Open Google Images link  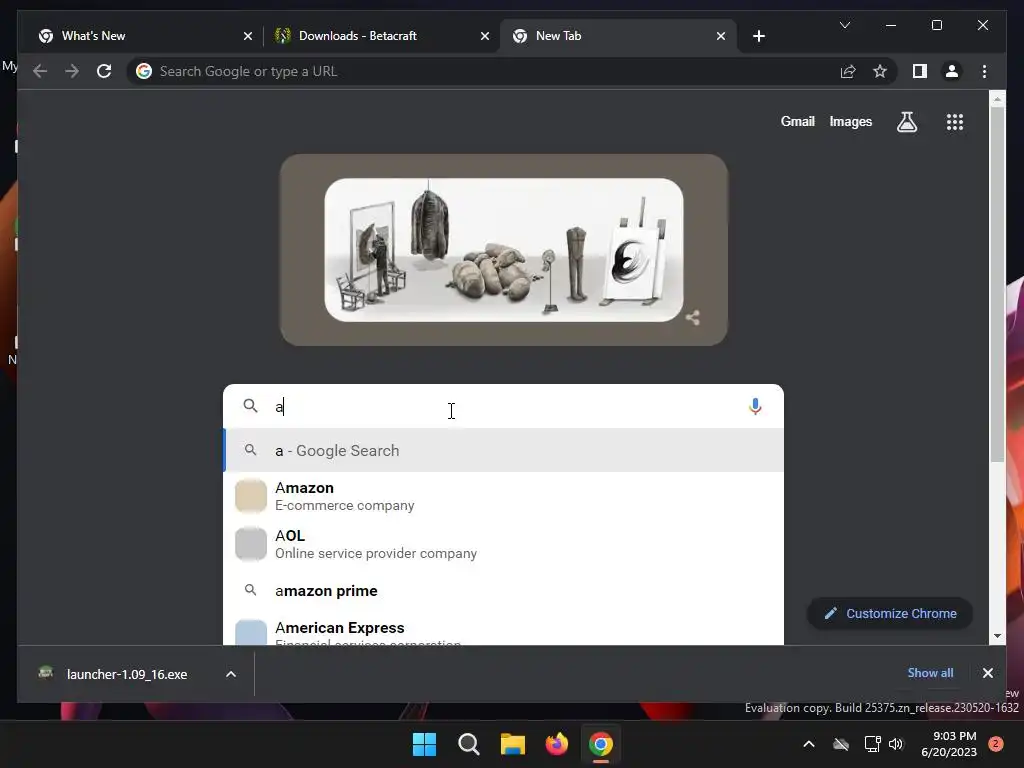[x=850, y=121]
